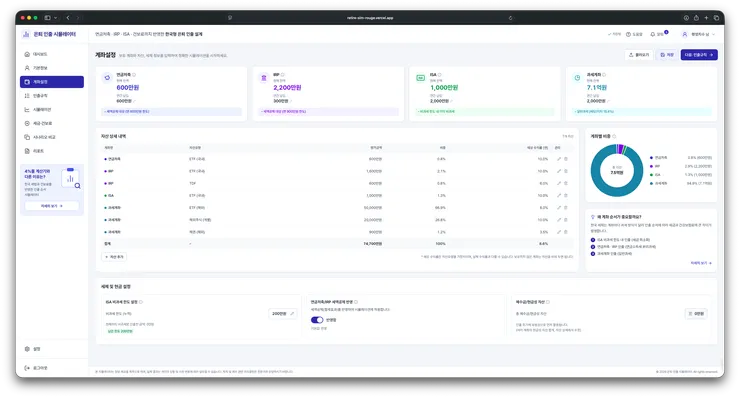Click the details link in the tip card

tap(701, 263)
